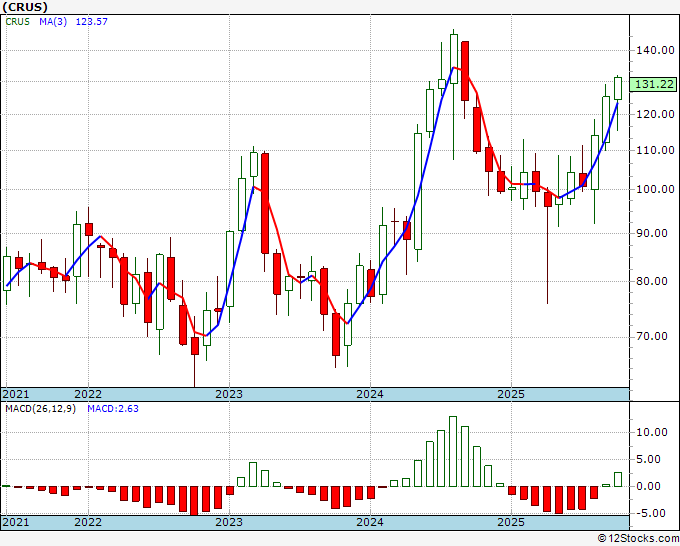Image resolution: width=680 pixels, height=546 pixels.
Task: Click the 131.22 current price tag
Action: click(654, 84)
